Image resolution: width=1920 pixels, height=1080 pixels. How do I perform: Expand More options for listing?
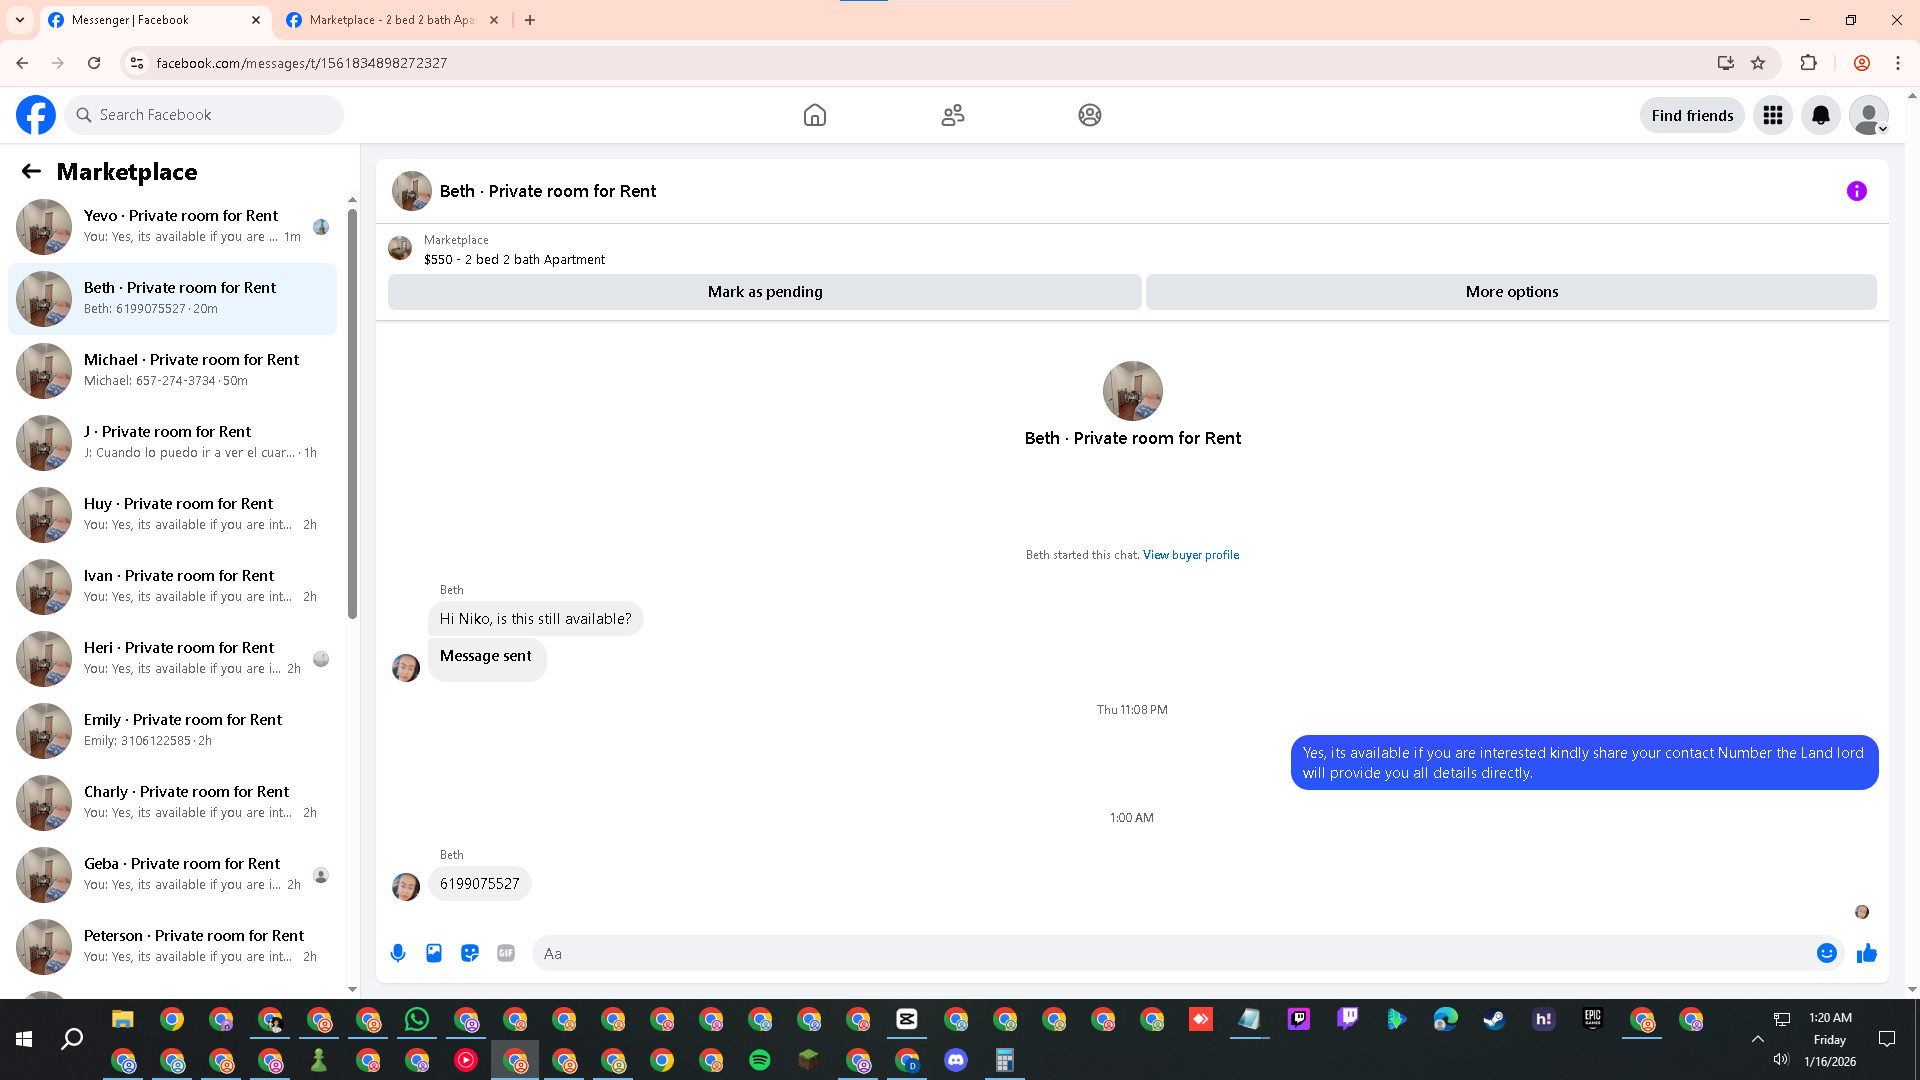[x=1511, y=292]
